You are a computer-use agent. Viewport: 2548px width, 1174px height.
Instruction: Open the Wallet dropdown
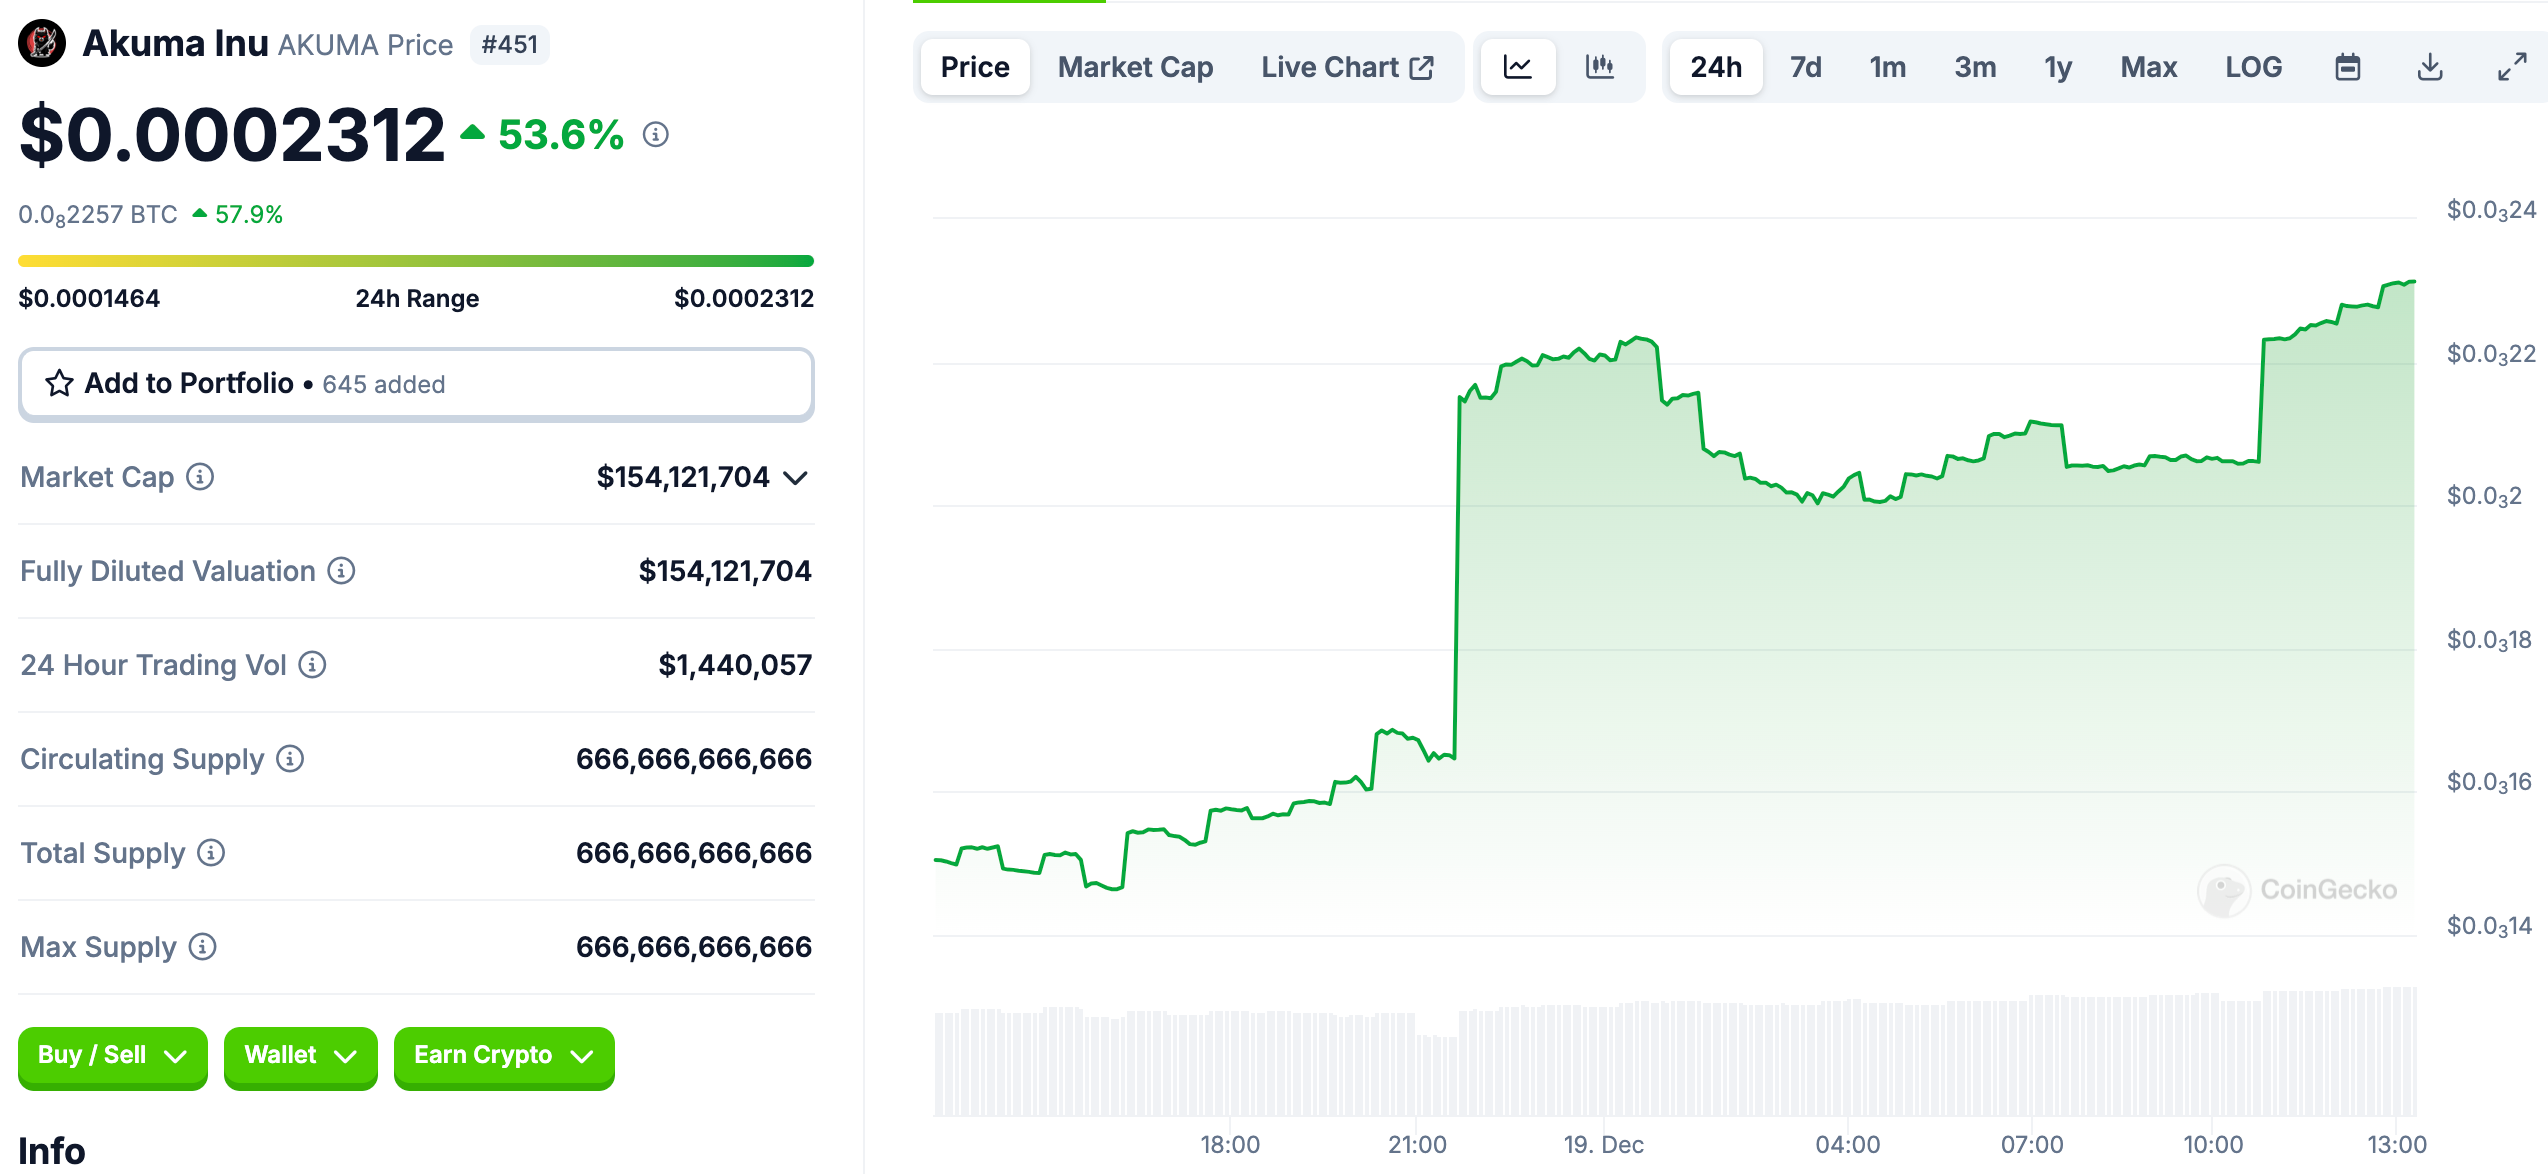coord(300,1056)
